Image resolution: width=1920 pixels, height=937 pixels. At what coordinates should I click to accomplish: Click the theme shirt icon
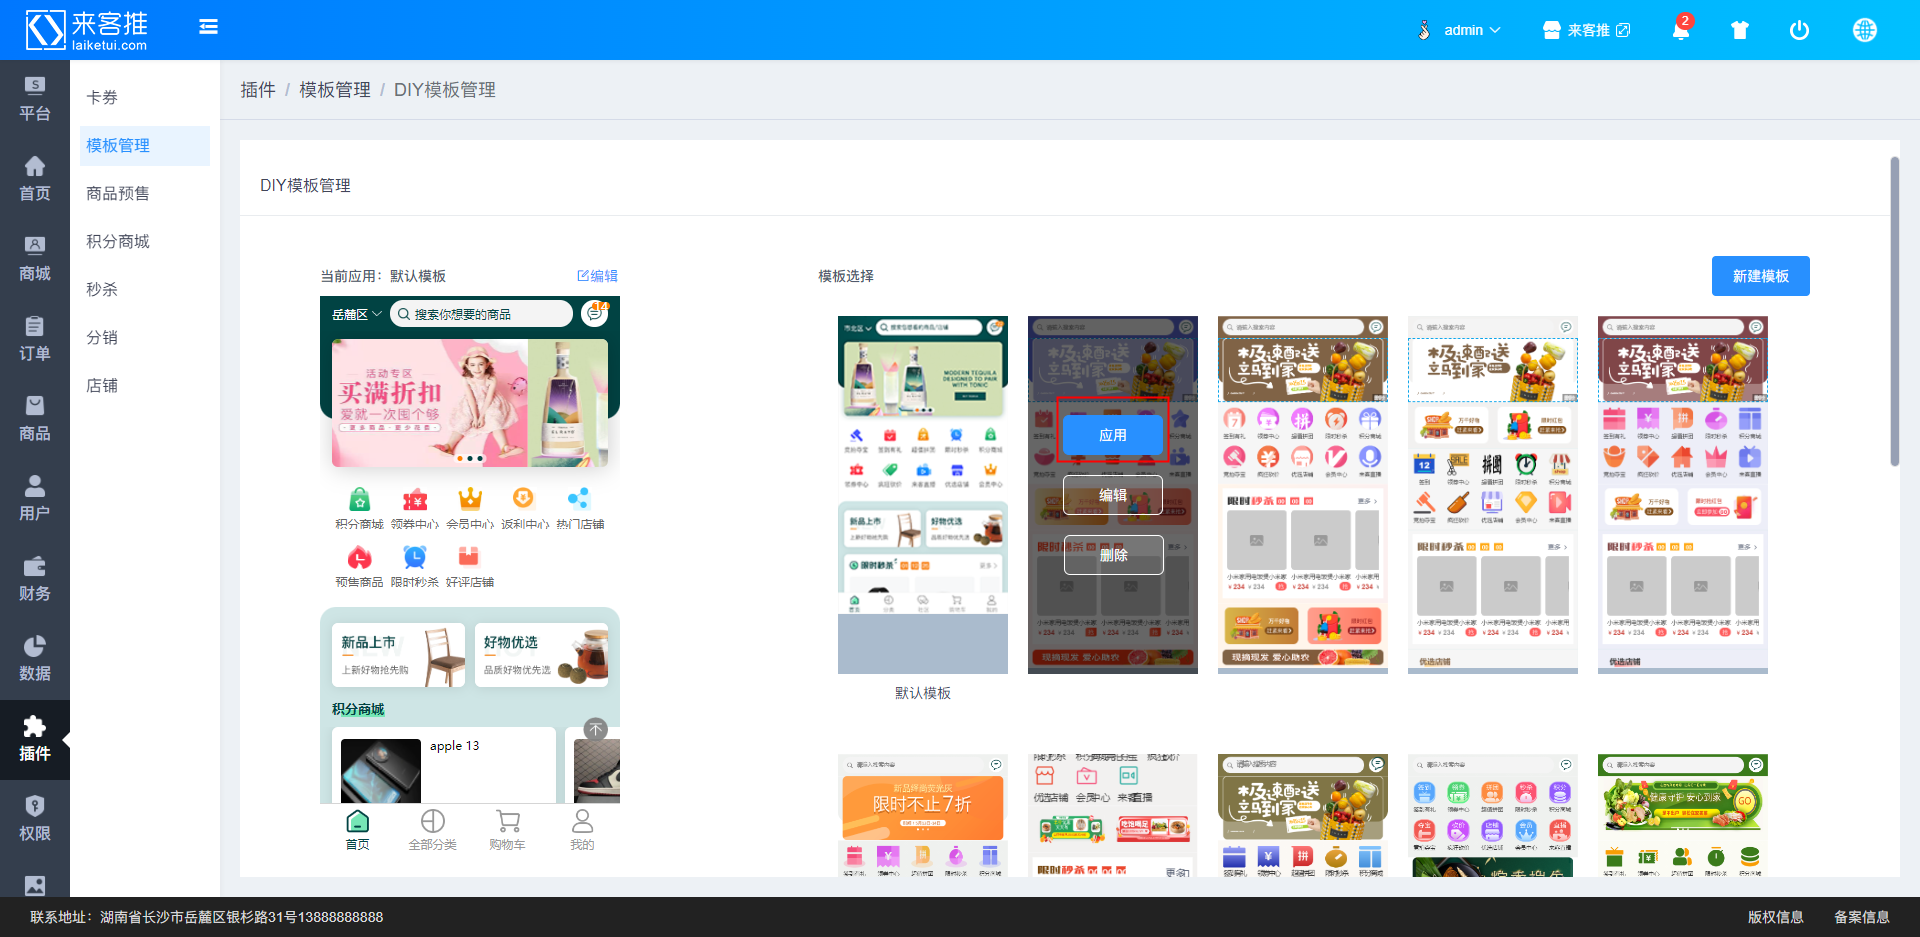(1740, 30)
